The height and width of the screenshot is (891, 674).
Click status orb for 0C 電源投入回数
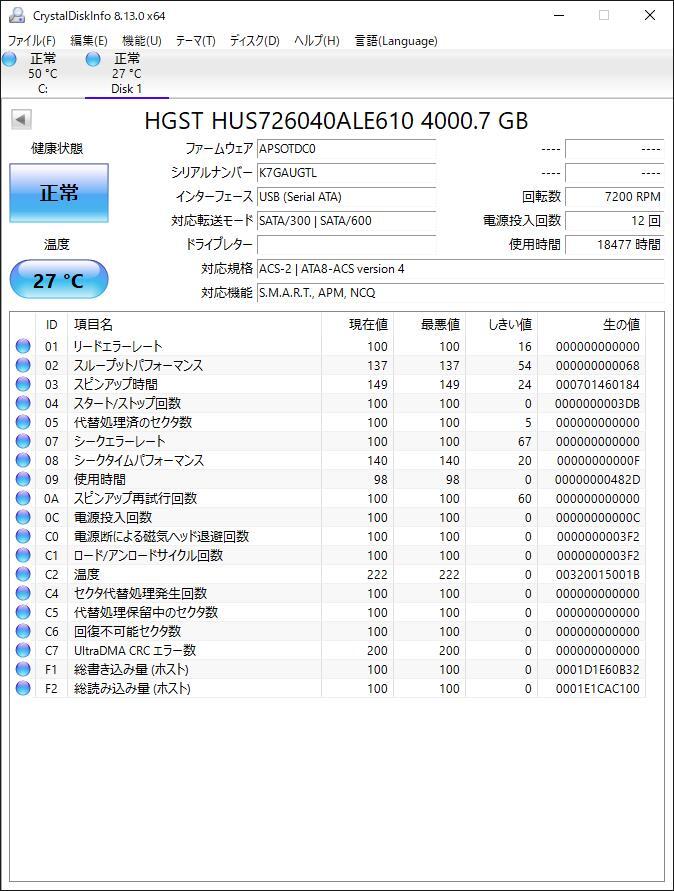pos(23,517)
